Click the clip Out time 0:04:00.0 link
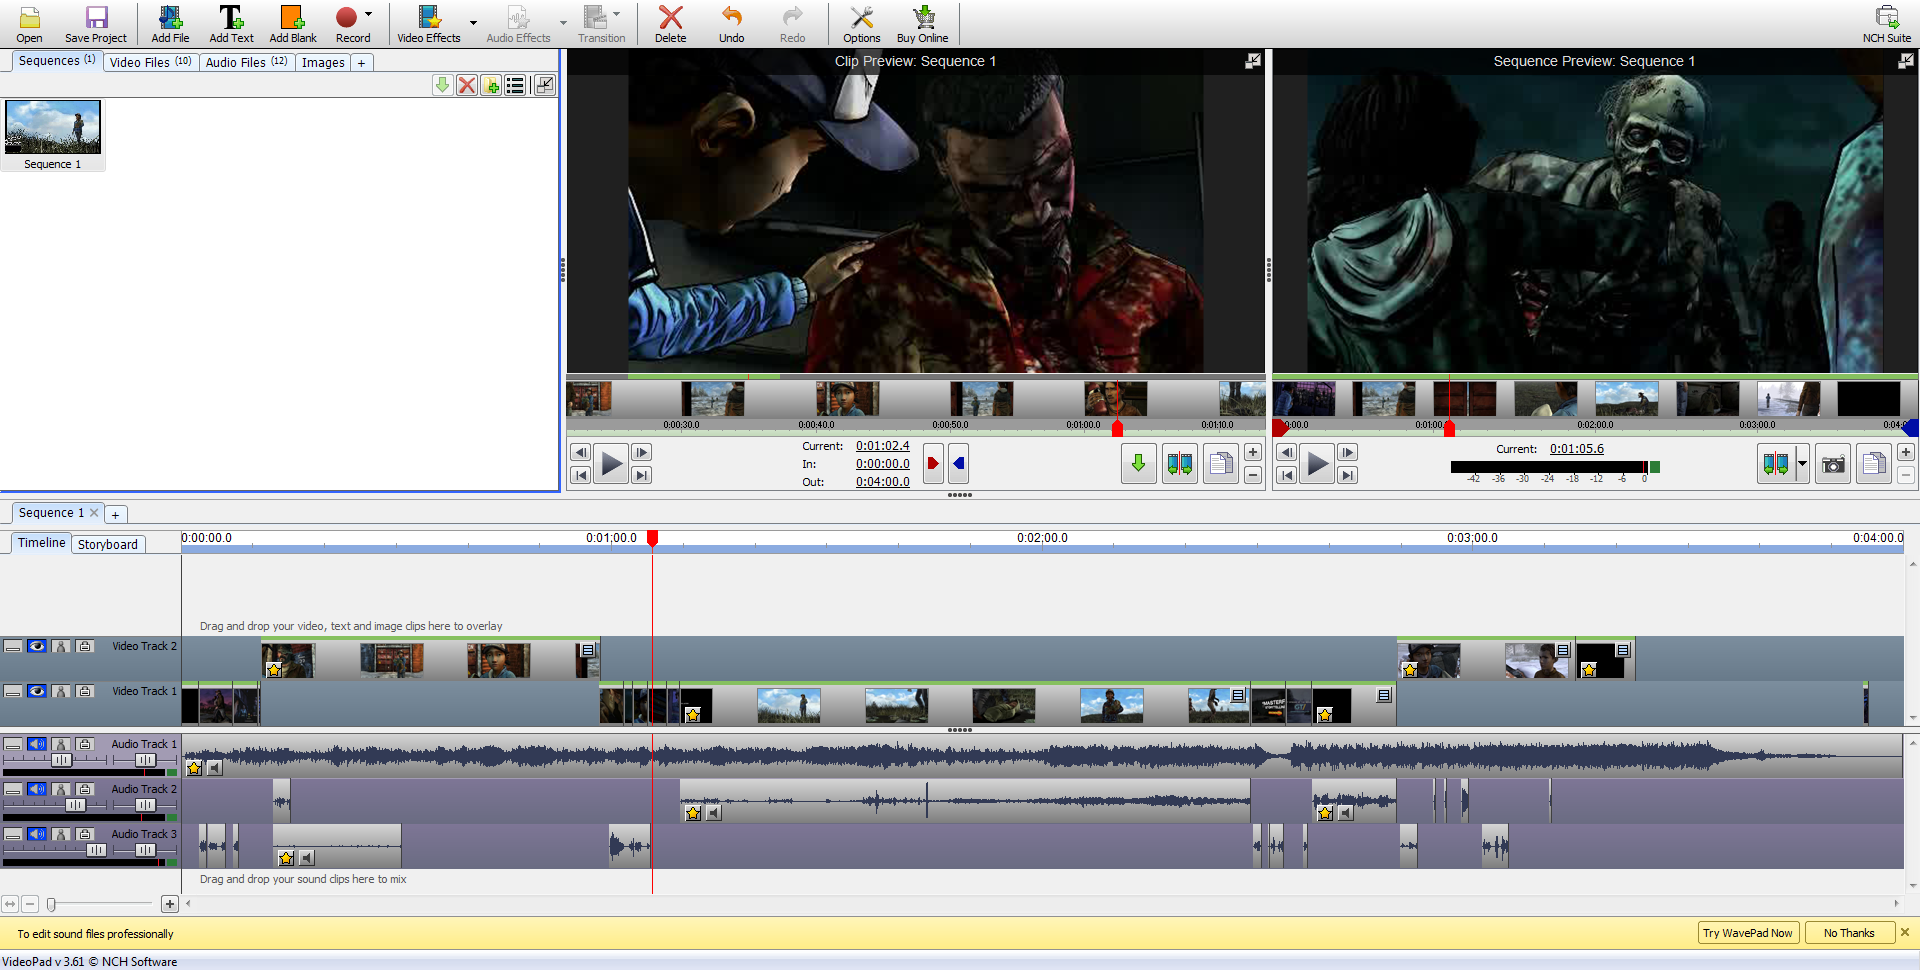Screen dimensions: 1920x970 pos(883,482)
